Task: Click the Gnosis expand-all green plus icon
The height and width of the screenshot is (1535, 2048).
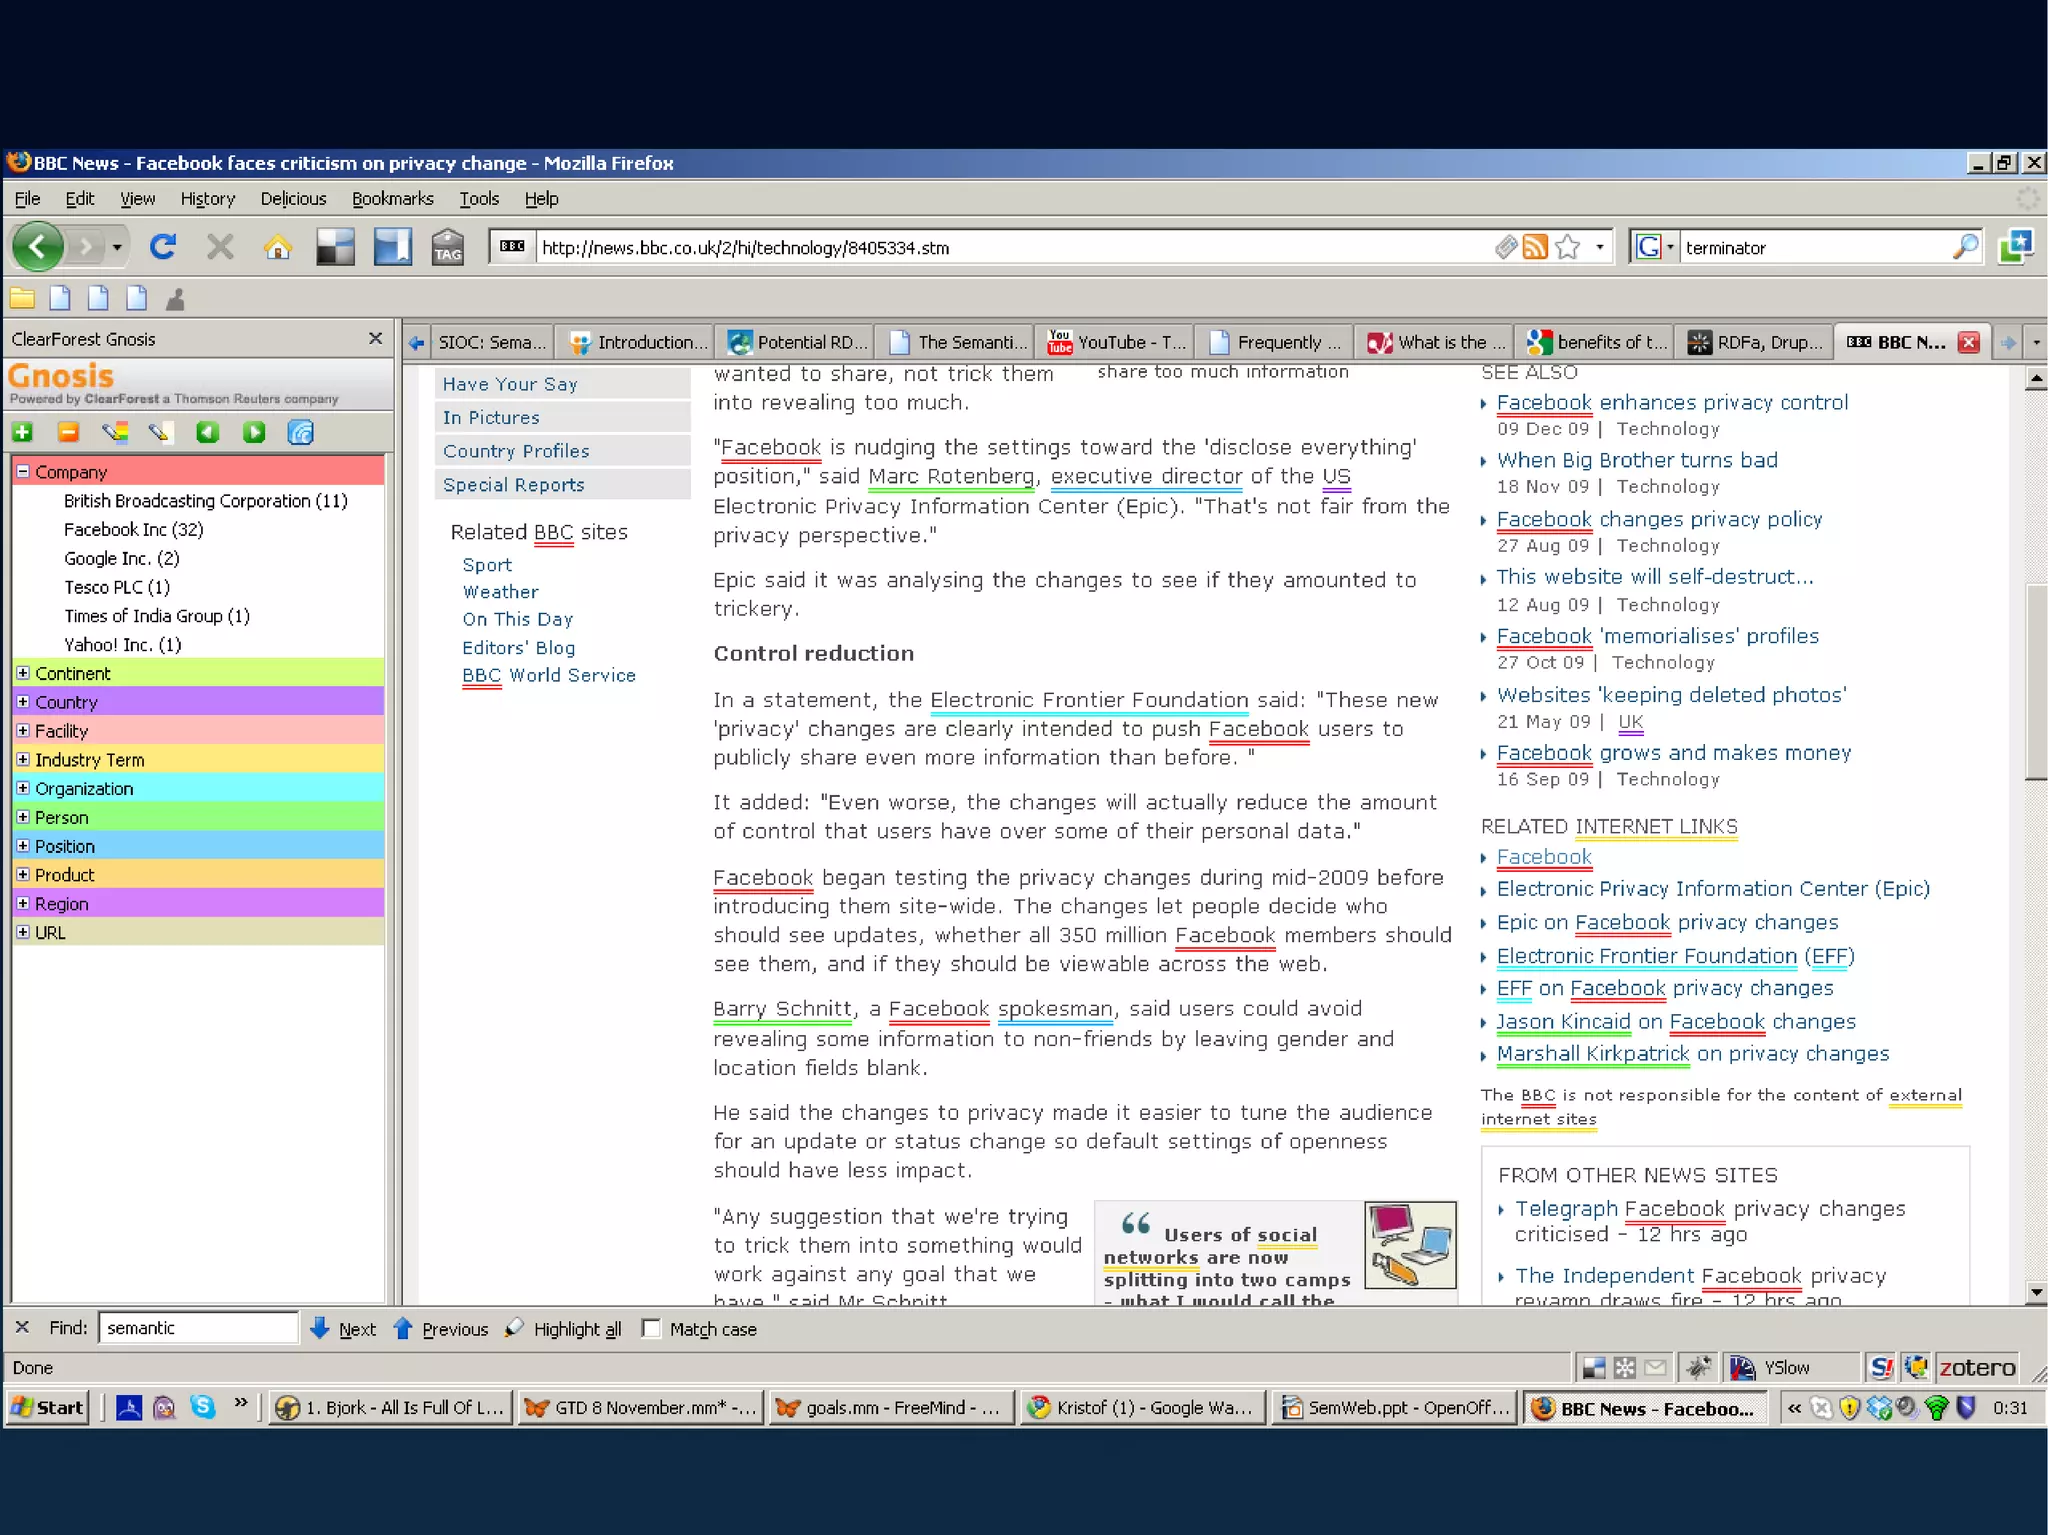Action: (x=23, y=432)
